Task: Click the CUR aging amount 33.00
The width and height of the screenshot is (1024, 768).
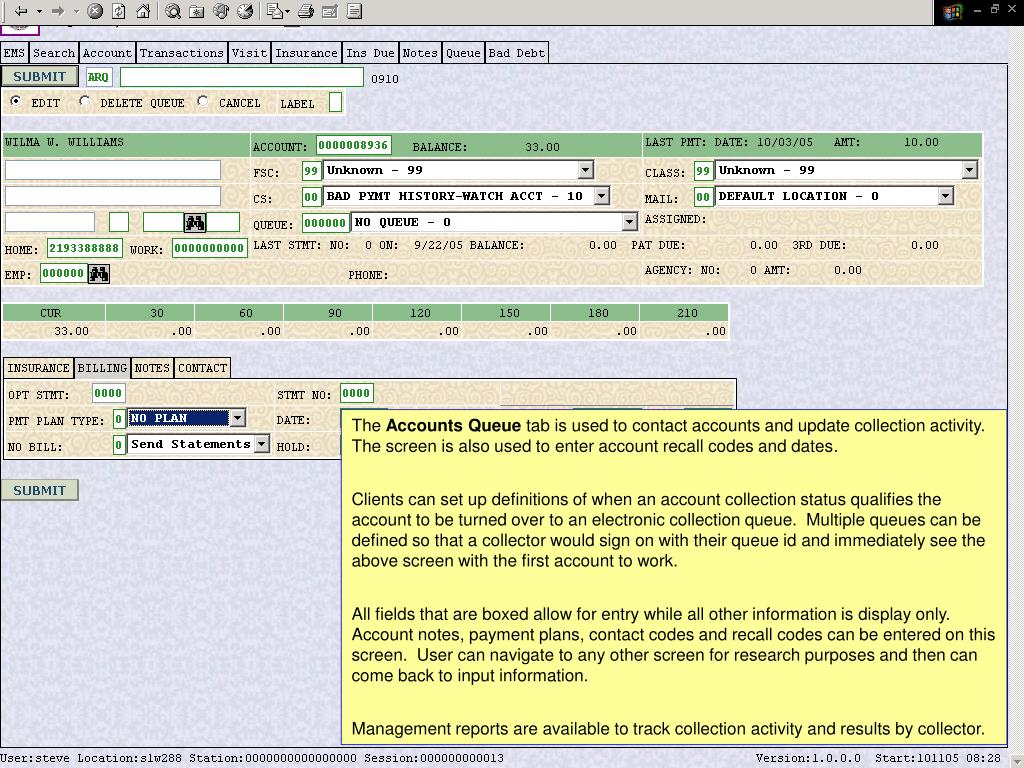Action: [71, 331]
